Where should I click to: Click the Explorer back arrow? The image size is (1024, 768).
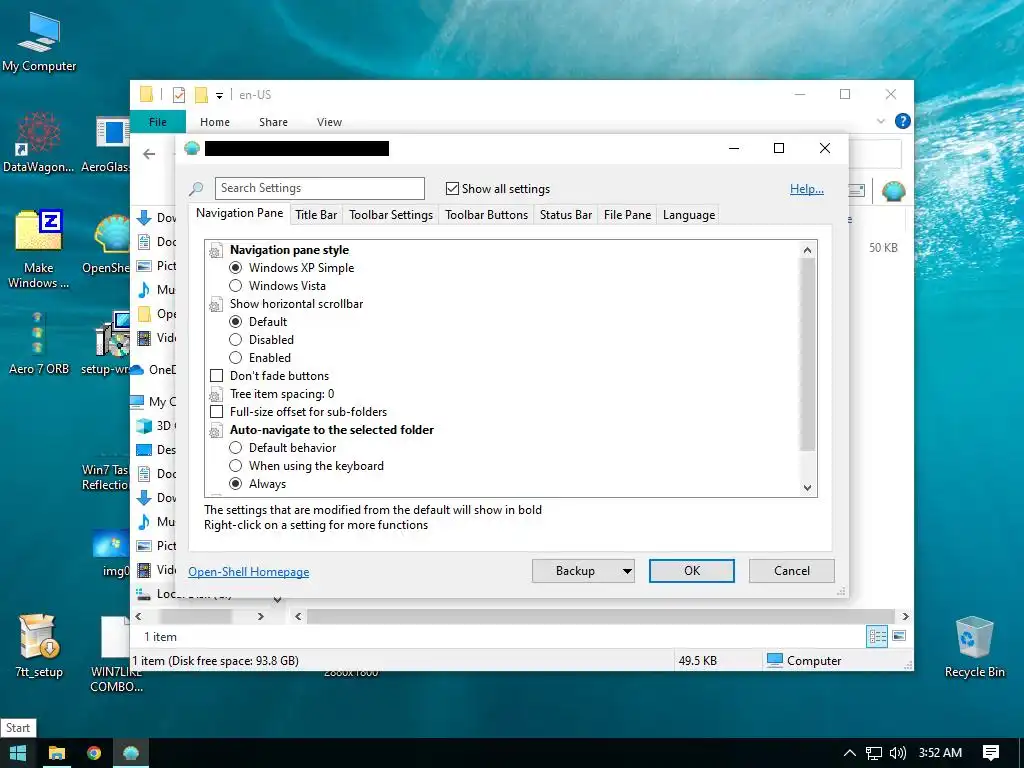click(150, 154)
